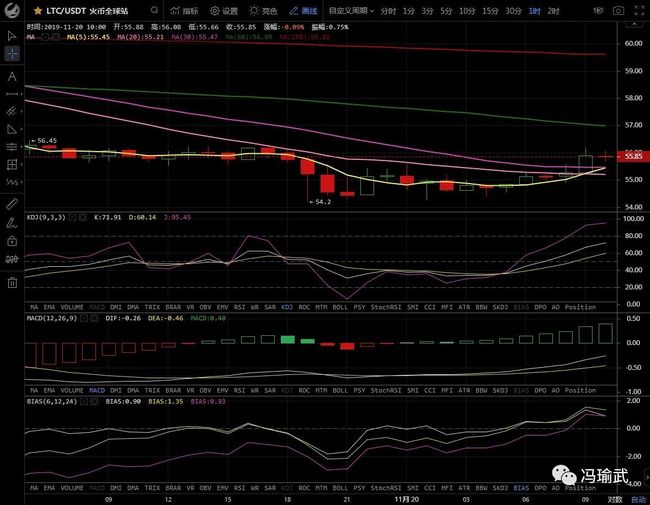Choose Position in the MACD panel's indicator row
The height and width of the screenshot is (505, 650).
580,391
